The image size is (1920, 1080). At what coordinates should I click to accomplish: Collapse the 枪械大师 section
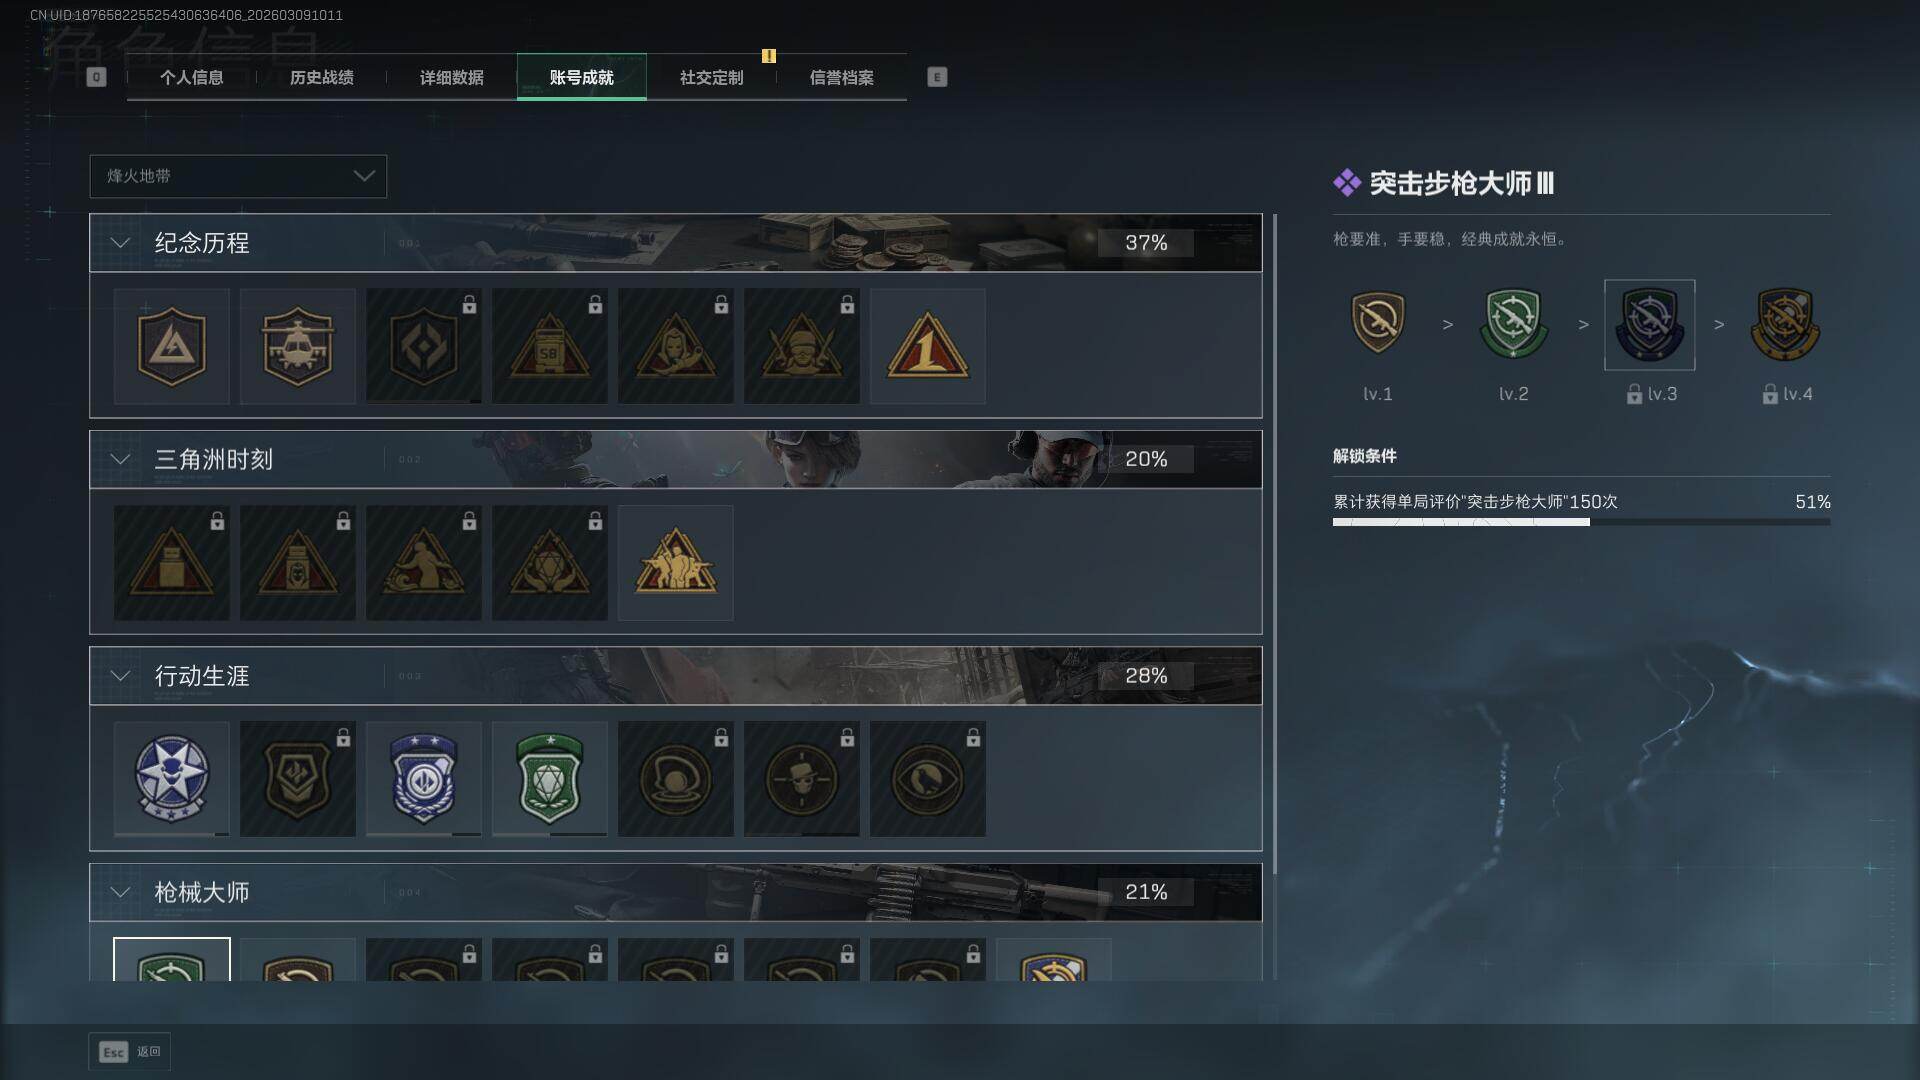pos(120,892)
